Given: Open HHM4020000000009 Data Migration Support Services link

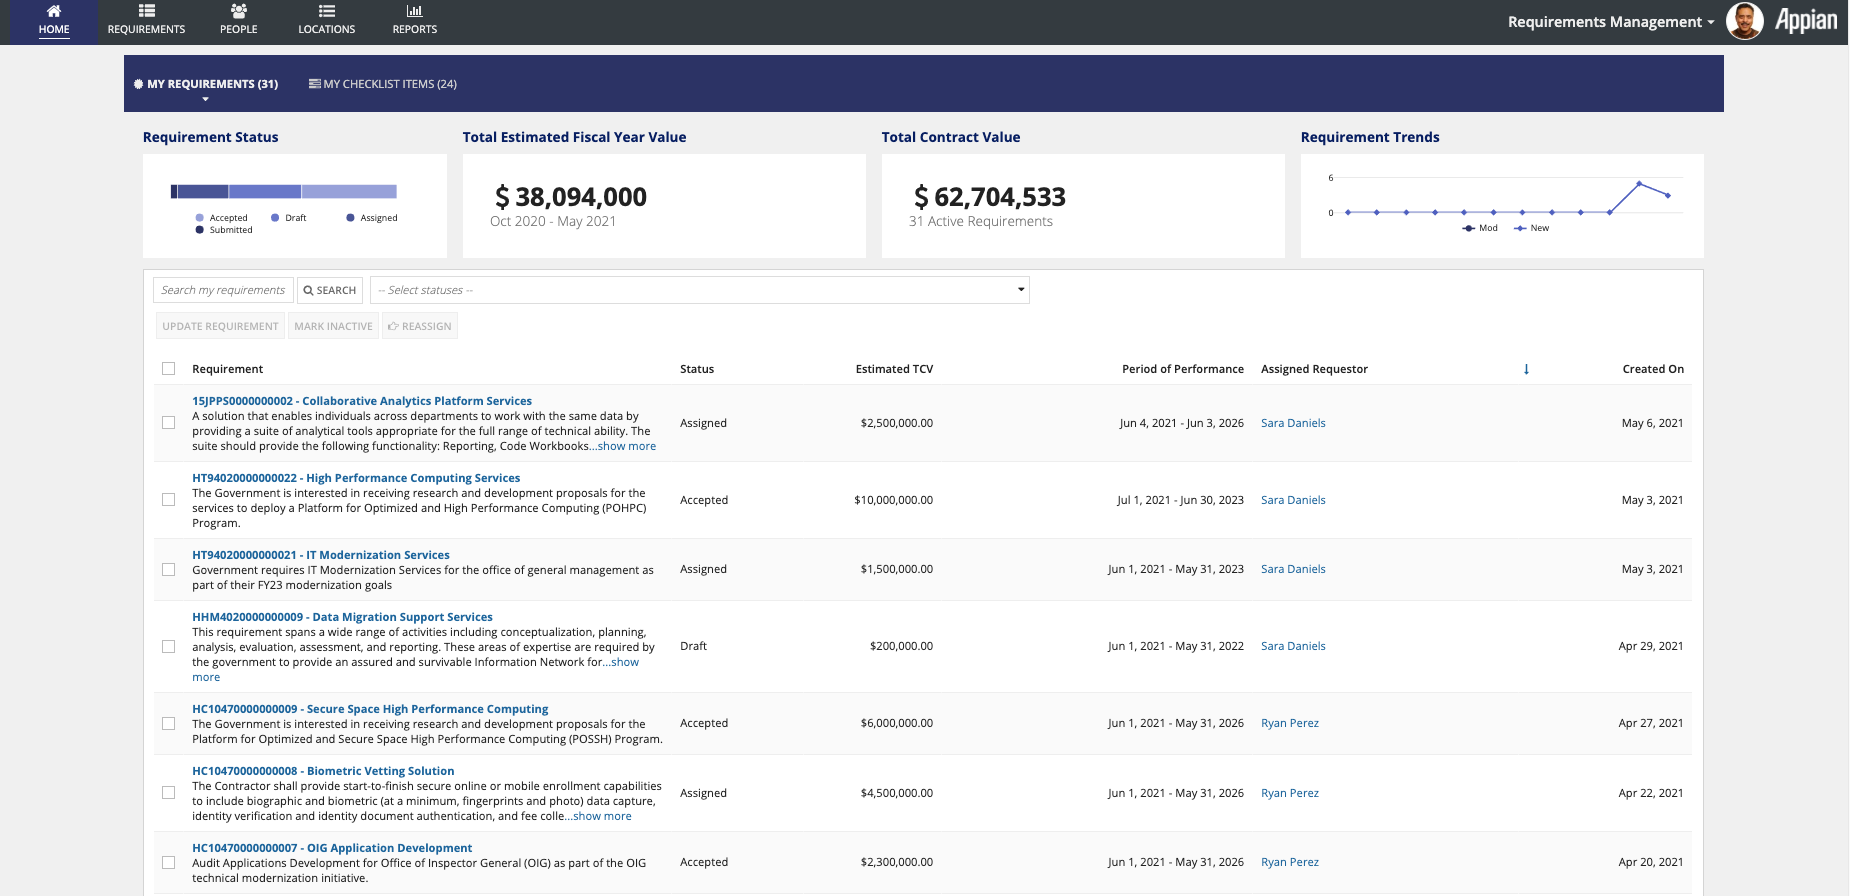Looking at the screenshot, I should point(342,617).
